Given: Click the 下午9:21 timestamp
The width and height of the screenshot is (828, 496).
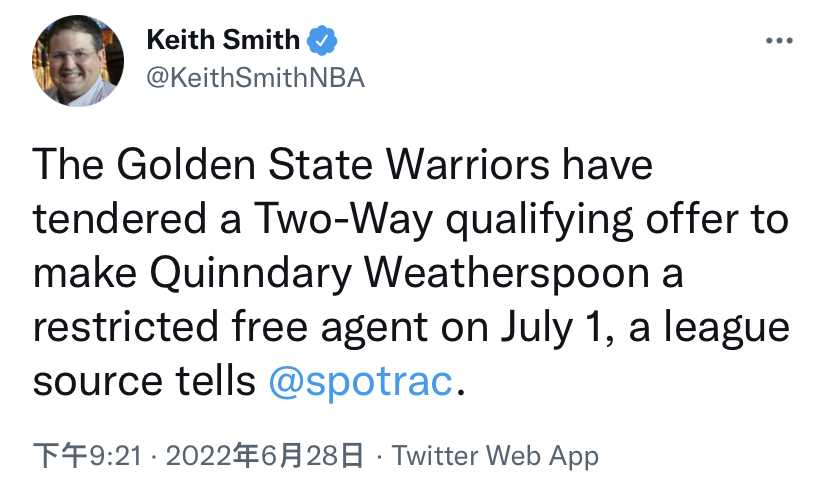Looking at the screenshot, I should [x=88, y=455].
